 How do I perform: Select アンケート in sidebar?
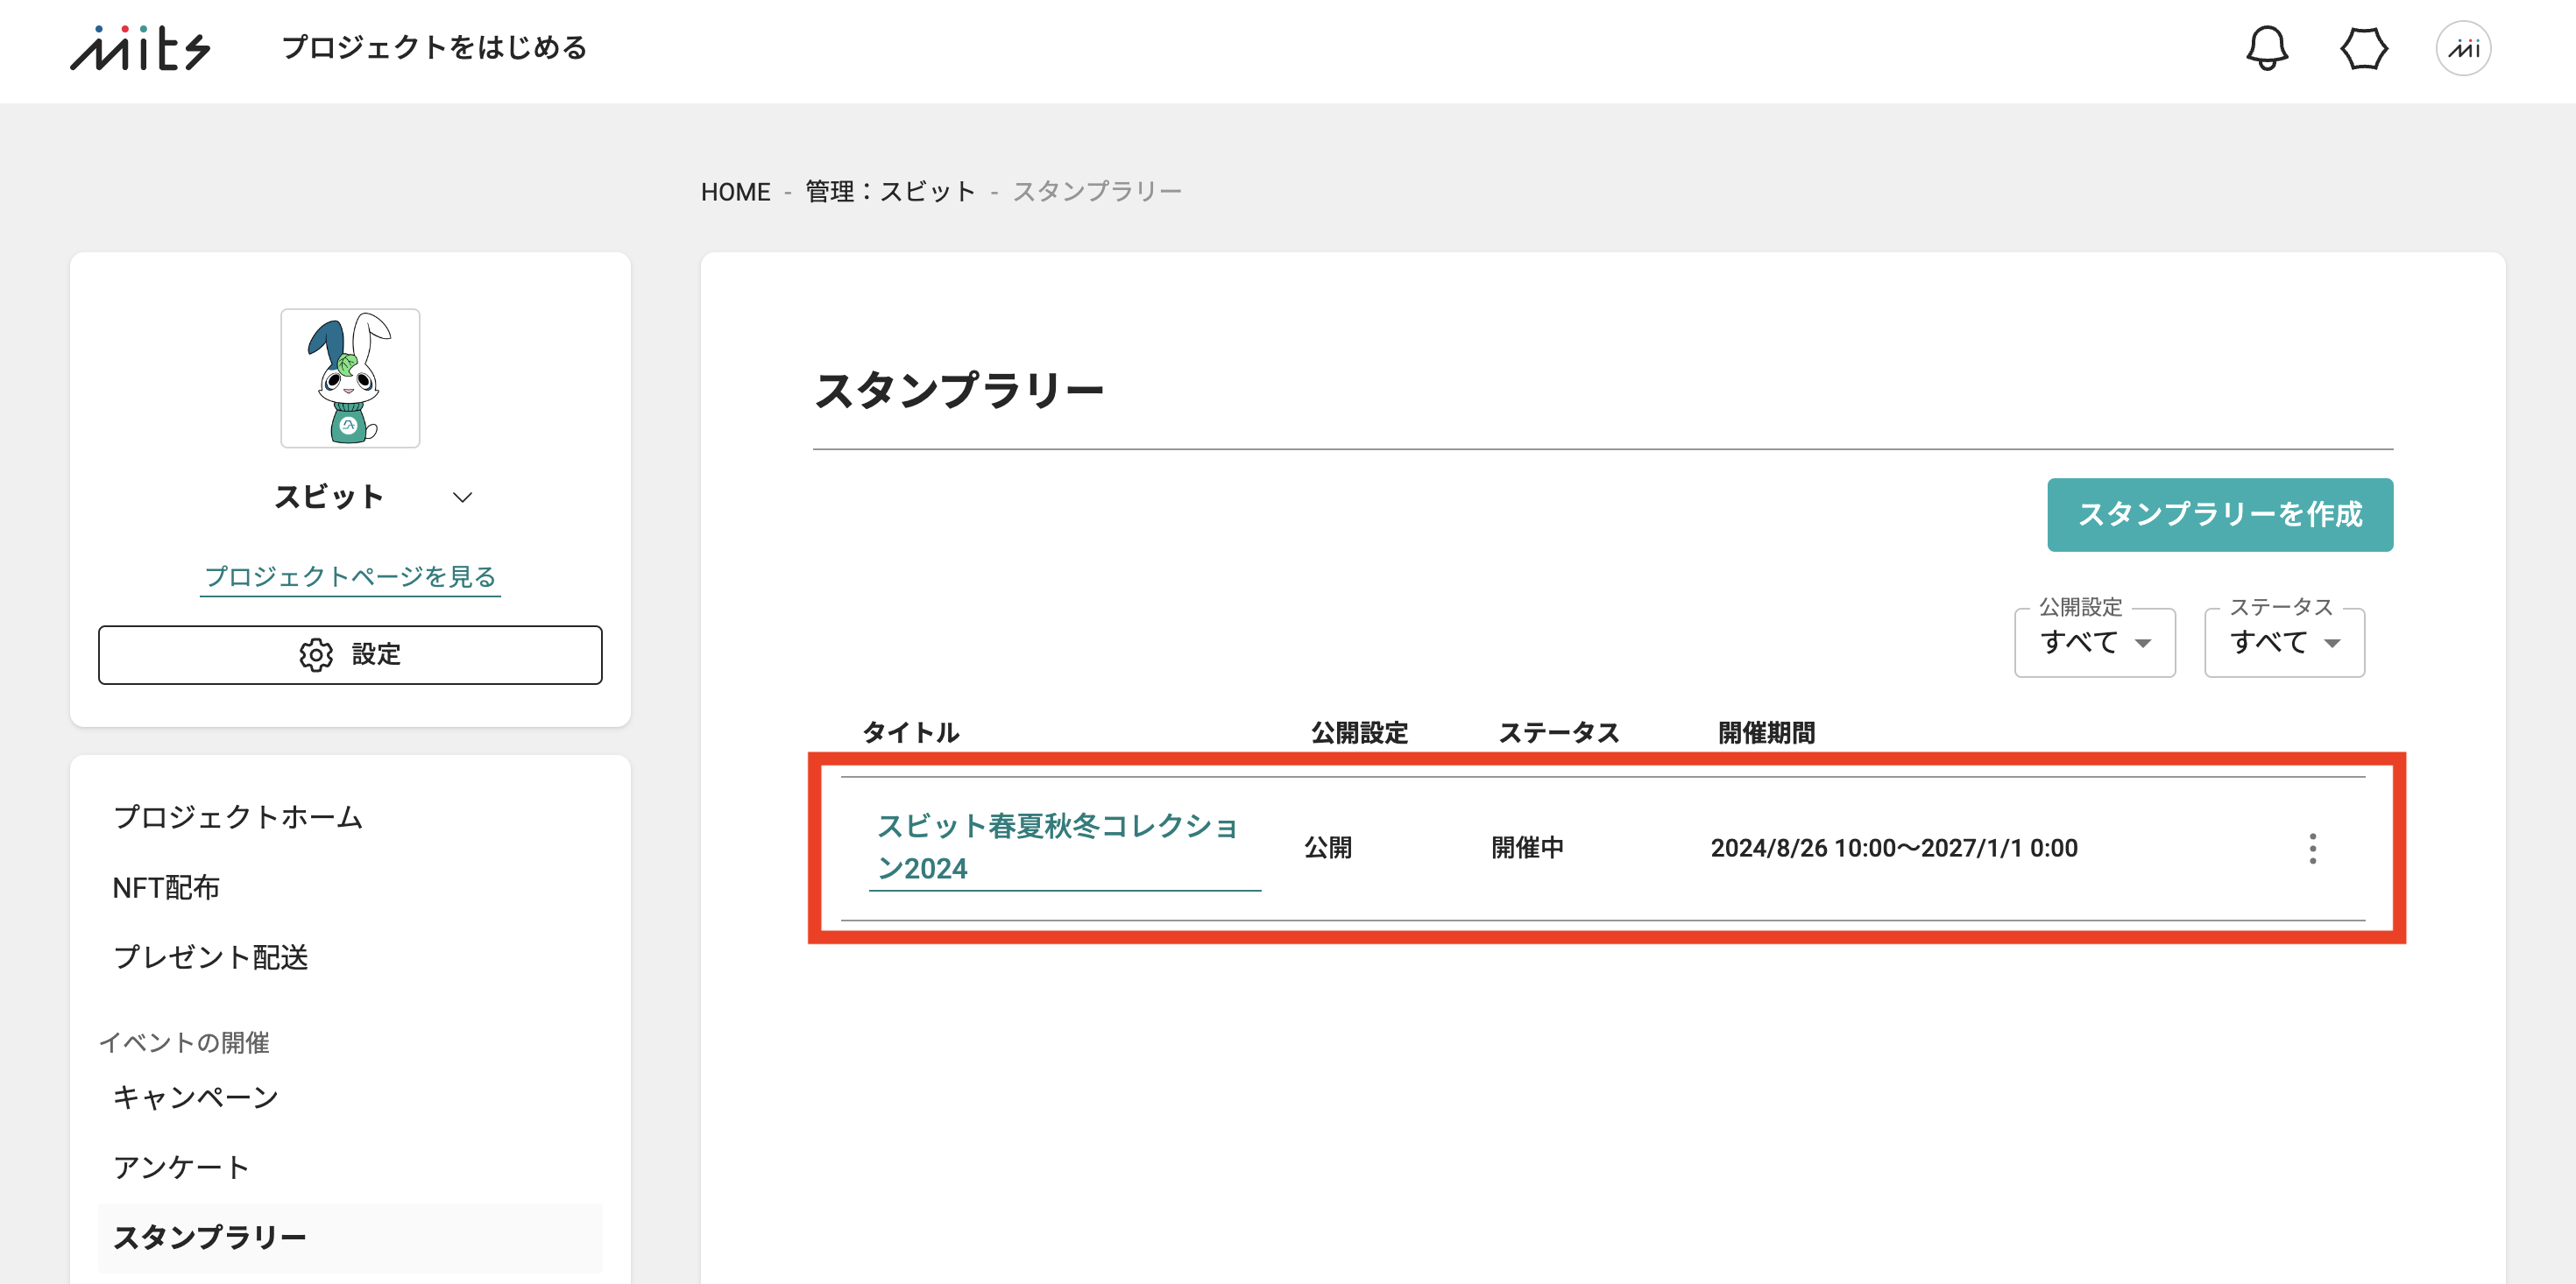click(181, 1167)
